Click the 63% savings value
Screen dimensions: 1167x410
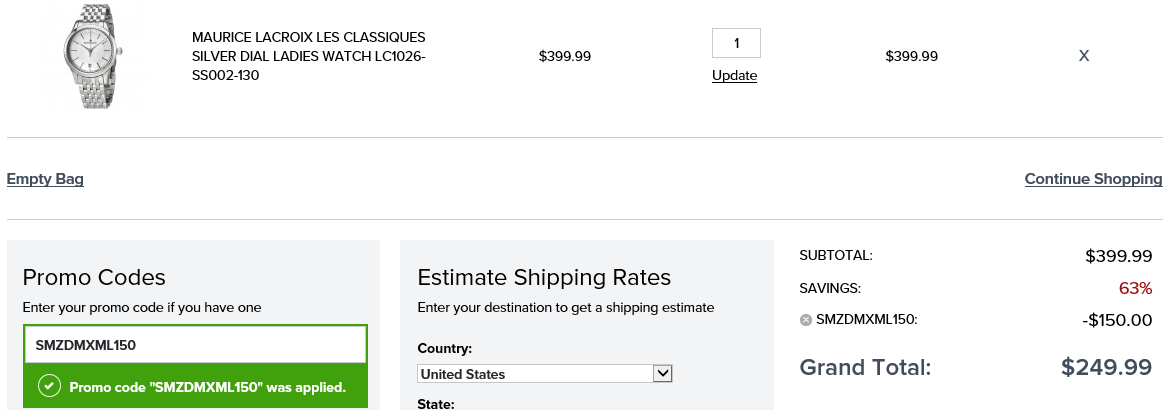[1136, 288]
